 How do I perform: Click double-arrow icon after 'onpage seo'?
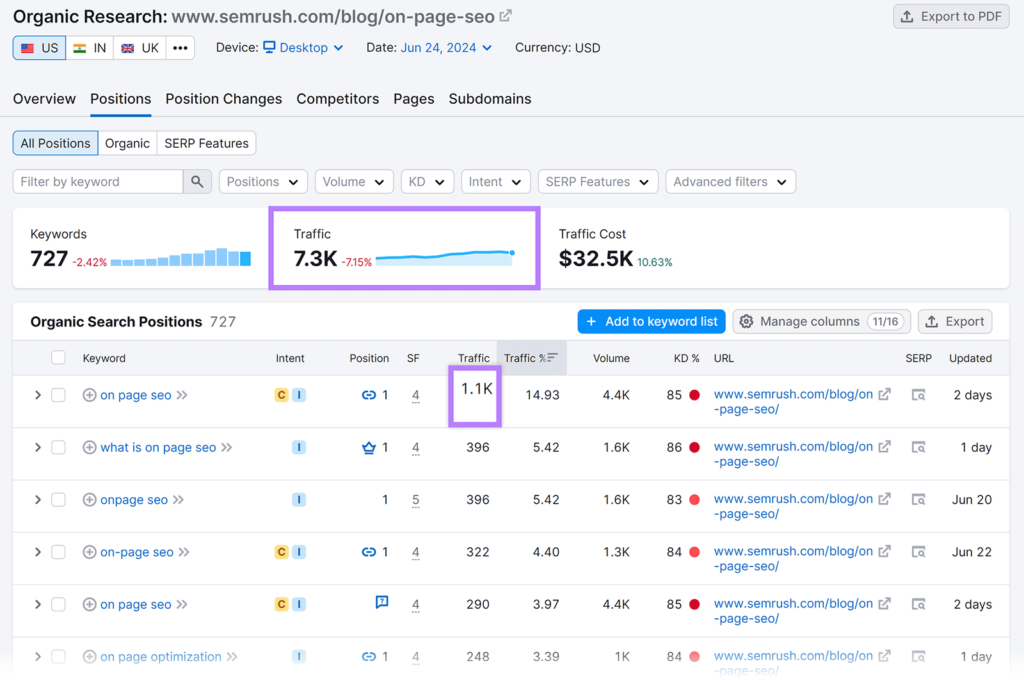178,499
